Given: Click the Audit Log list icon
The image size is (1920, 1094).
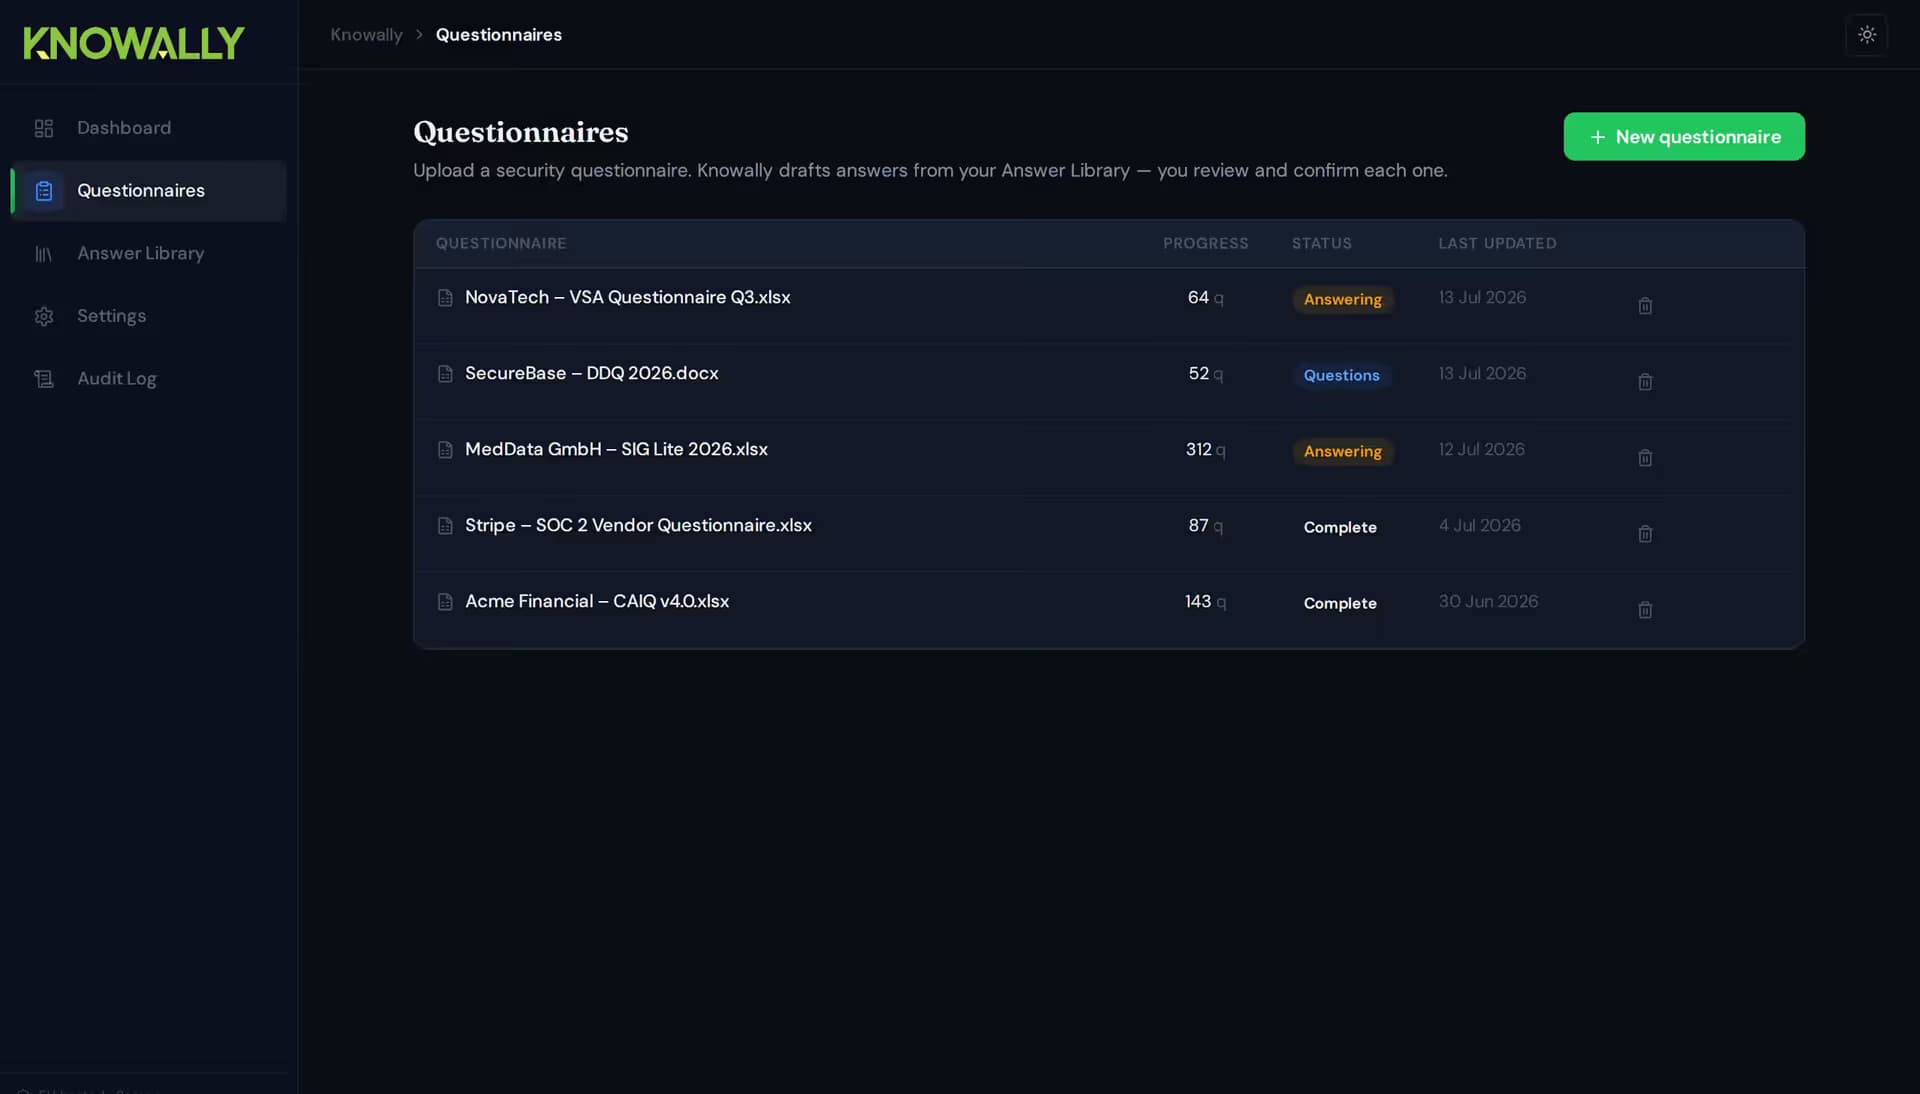Looking at the screenshot, I should click(44, 379).
